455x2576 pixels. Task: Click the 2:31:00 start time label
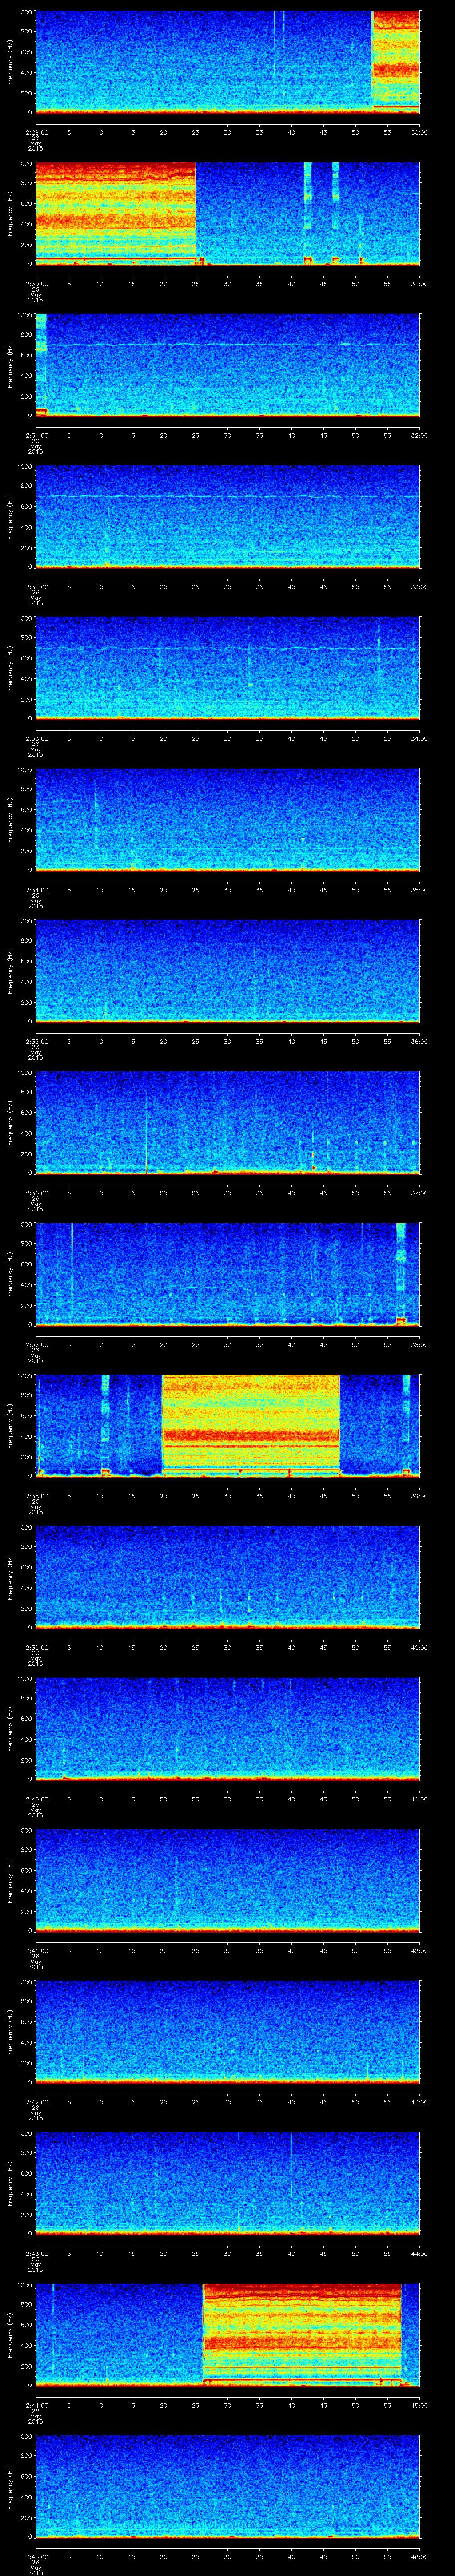[35, 436]
